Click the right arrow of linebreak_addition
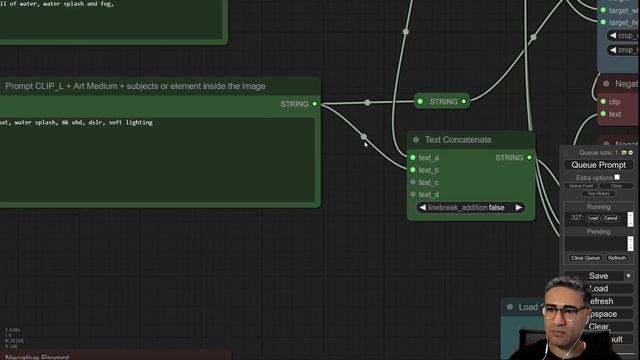640x360 pixels. 518,207
